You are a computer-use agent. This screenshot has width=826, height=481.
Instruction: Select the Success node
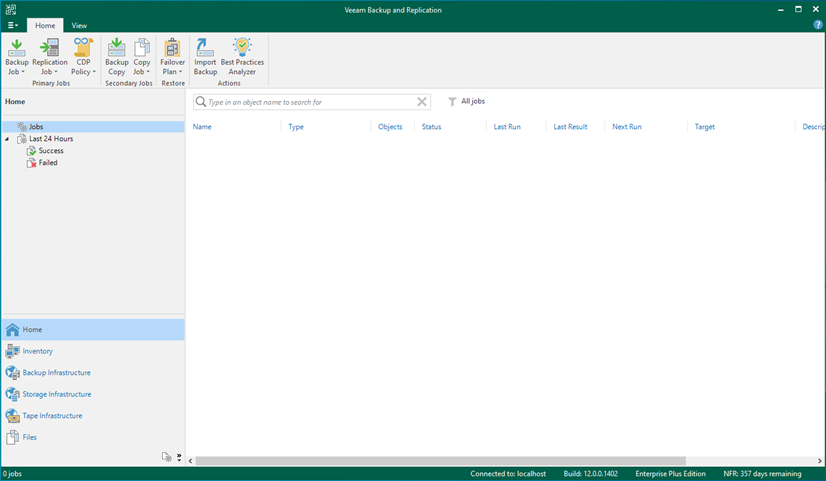click(x=51, y=151)
